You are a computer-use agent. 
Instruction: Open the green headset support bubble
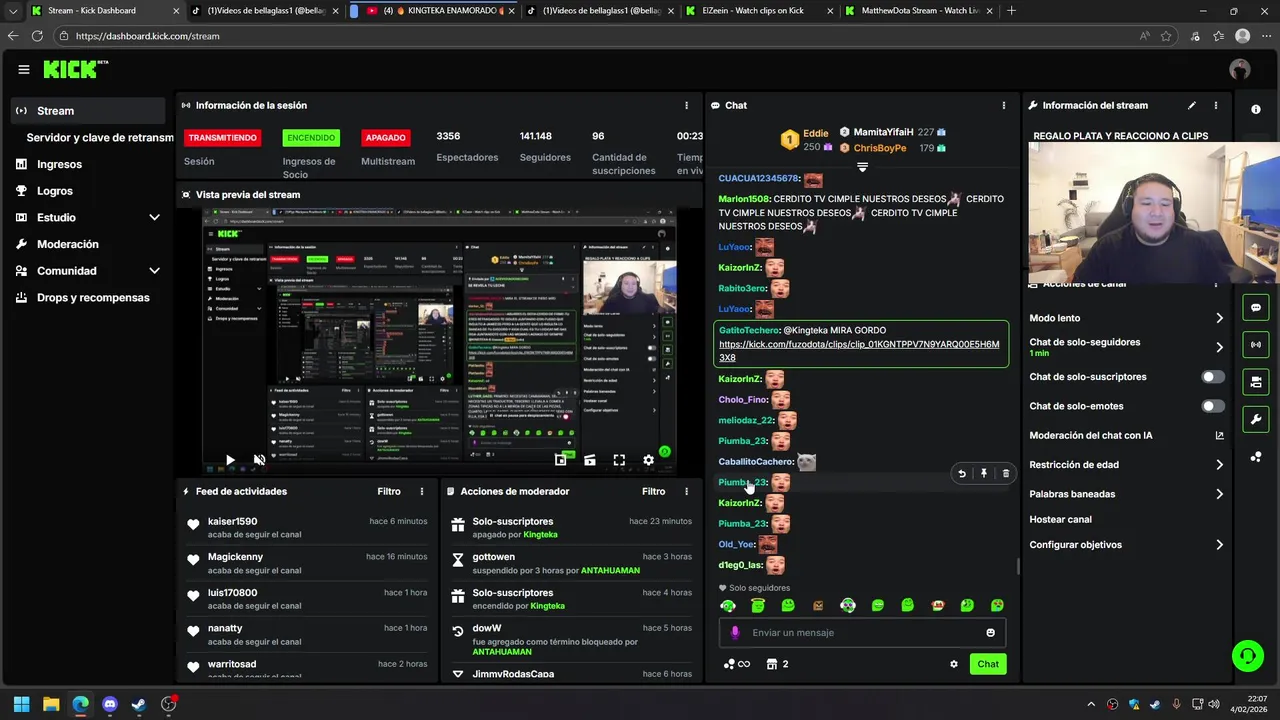(1247, 656)
